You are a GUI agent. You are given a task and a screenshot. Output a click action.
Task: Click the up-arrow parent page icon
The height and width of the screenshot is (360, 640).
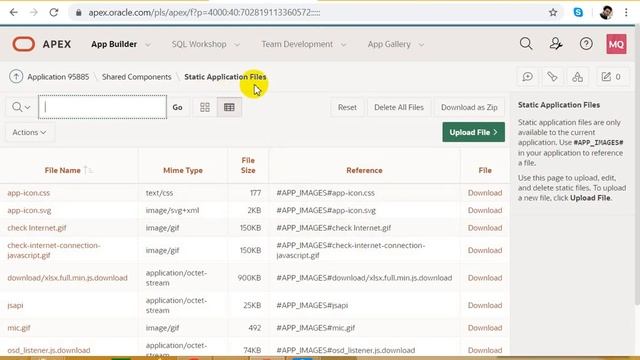point(16,76)
